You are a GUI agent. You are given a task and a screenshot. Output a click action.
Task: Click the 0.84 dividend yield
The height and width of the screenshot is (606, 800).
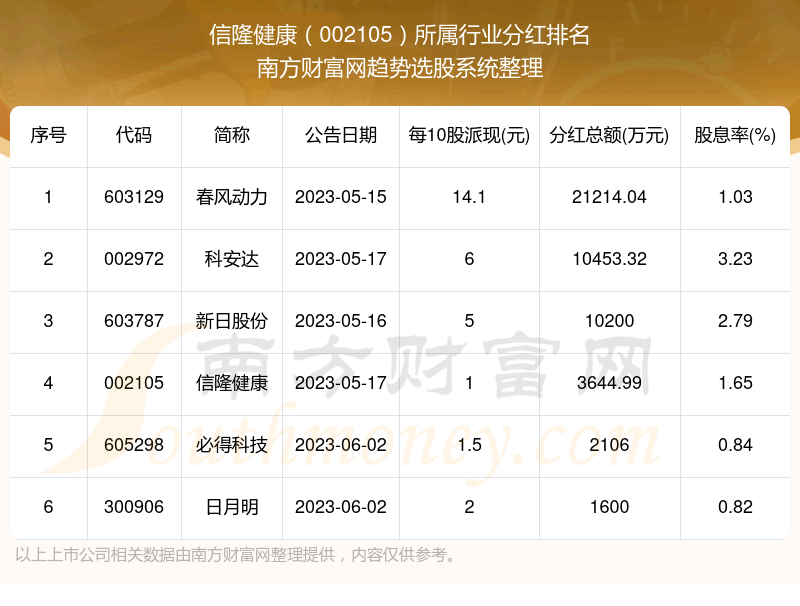click(x=735, y=445)
